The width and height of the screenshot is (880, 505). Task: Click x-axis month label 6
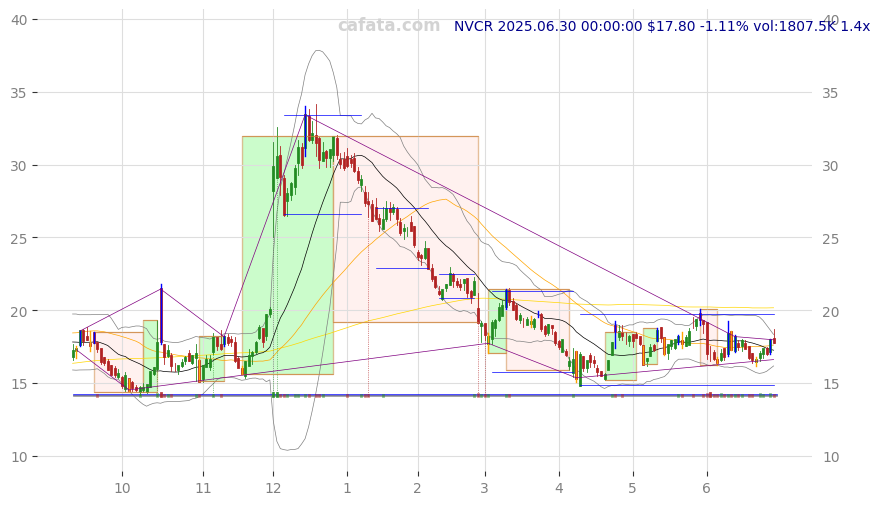pos(707,488)
